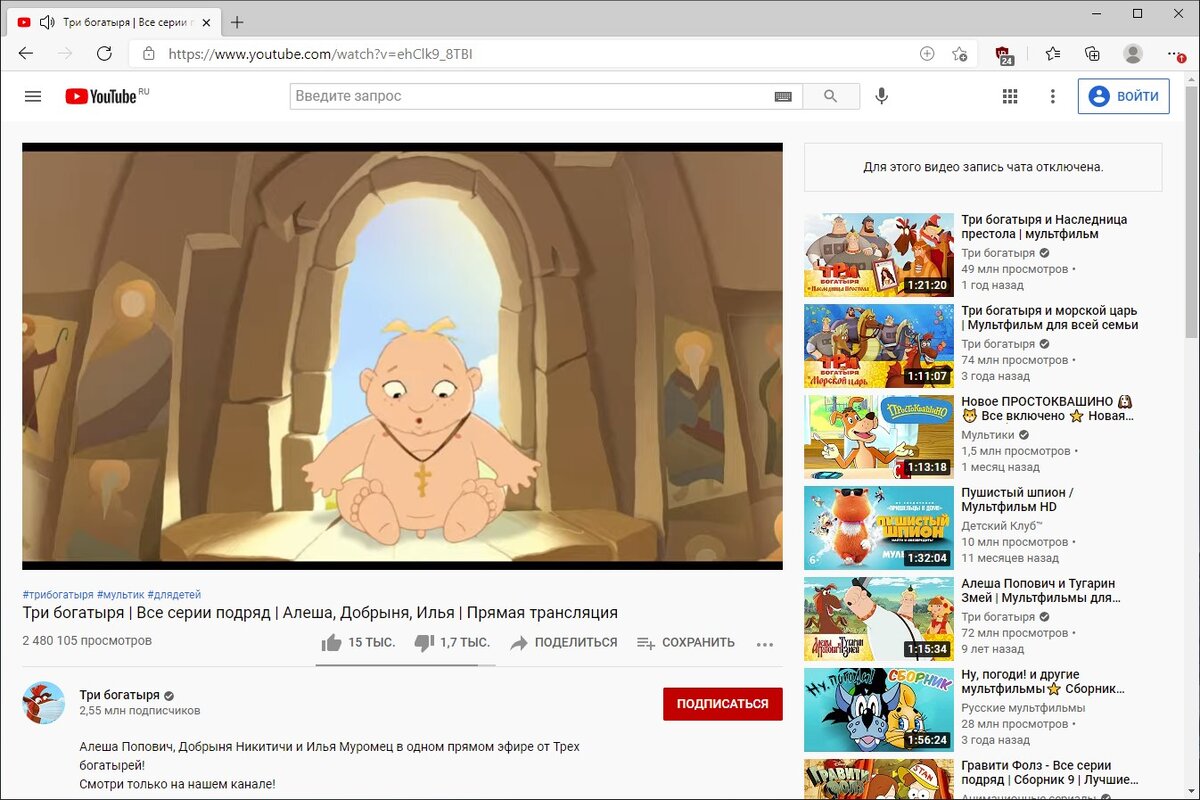Open the YouTube hamburger guide menu
The image size is (1200, 800).
[33, 96]
